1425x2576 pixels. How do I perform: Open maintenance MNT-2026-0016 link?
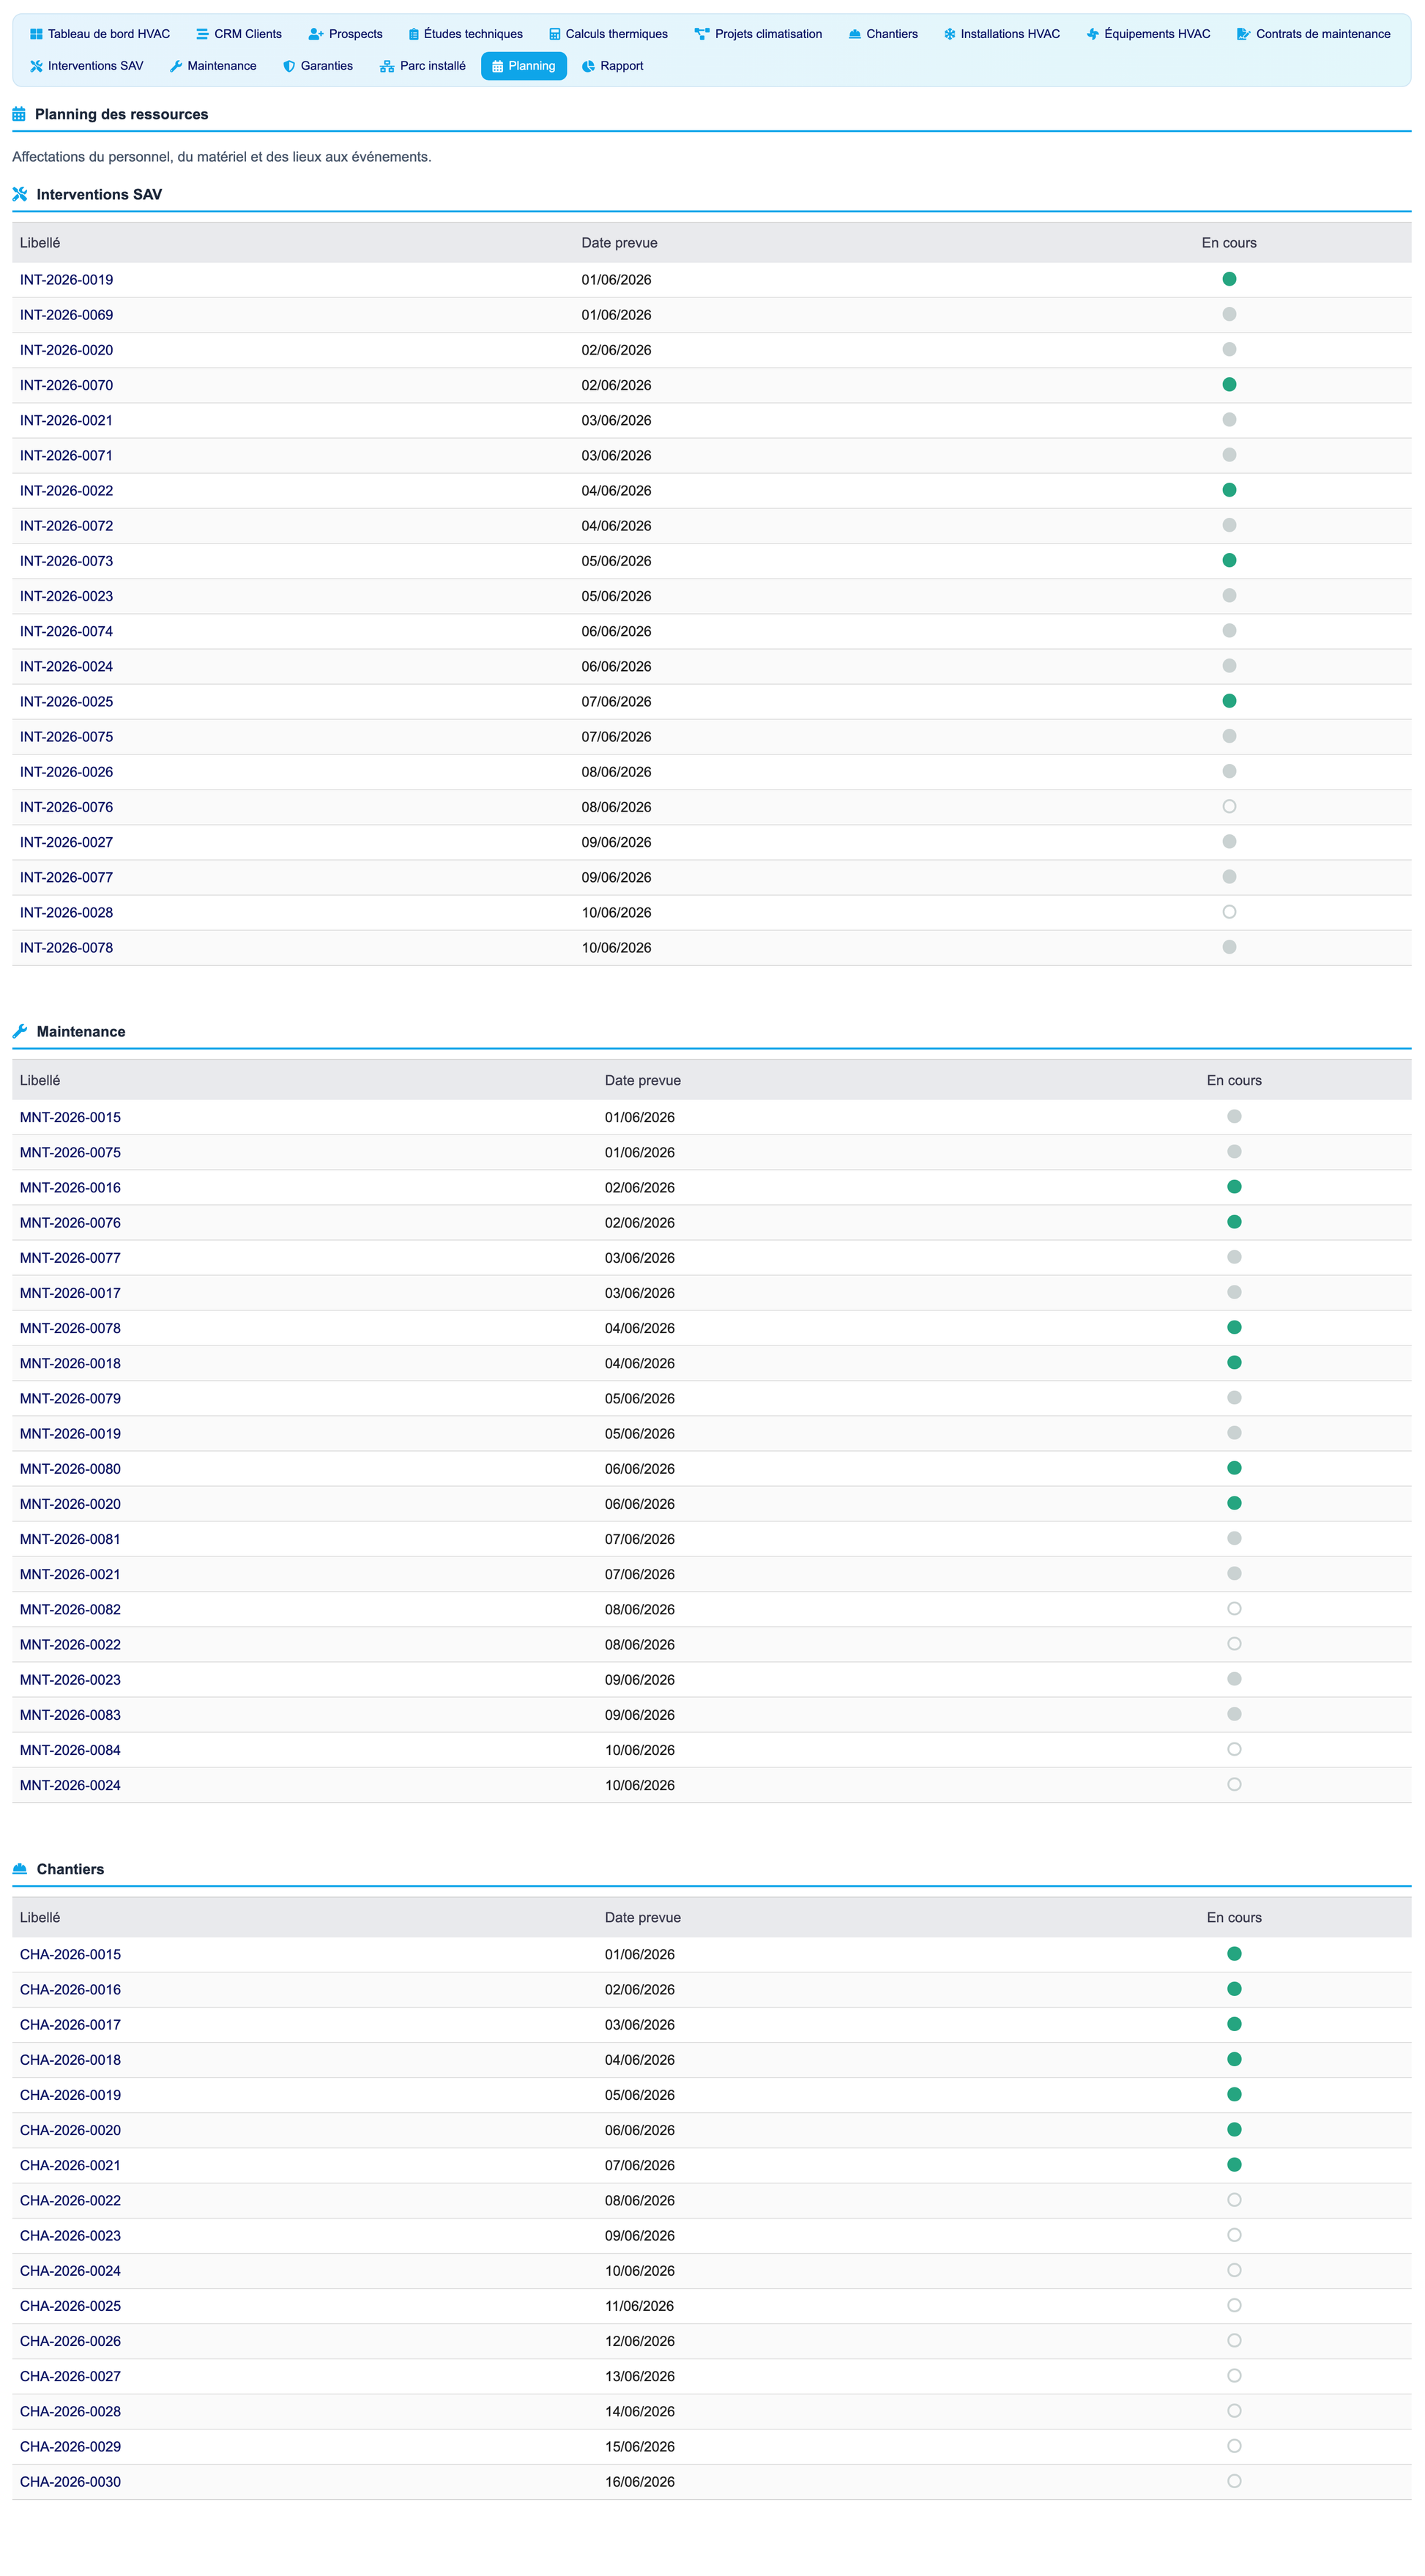(70, 1187)
